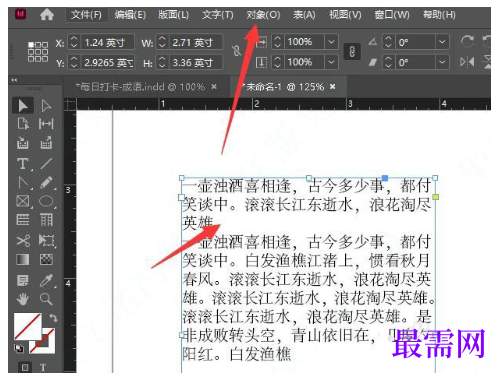Pick the Content Collector tool
Screen dimensions: 504x375
coord(23,143)
